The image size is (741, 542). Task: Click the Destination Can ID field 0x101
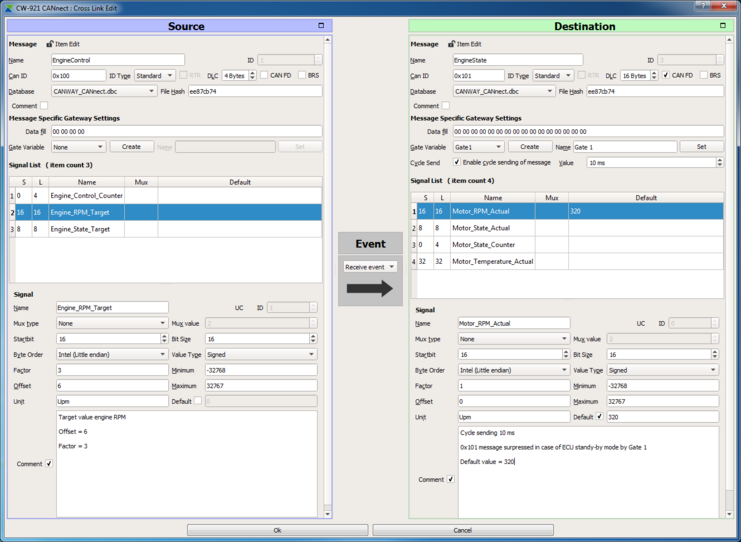[477, 76]
